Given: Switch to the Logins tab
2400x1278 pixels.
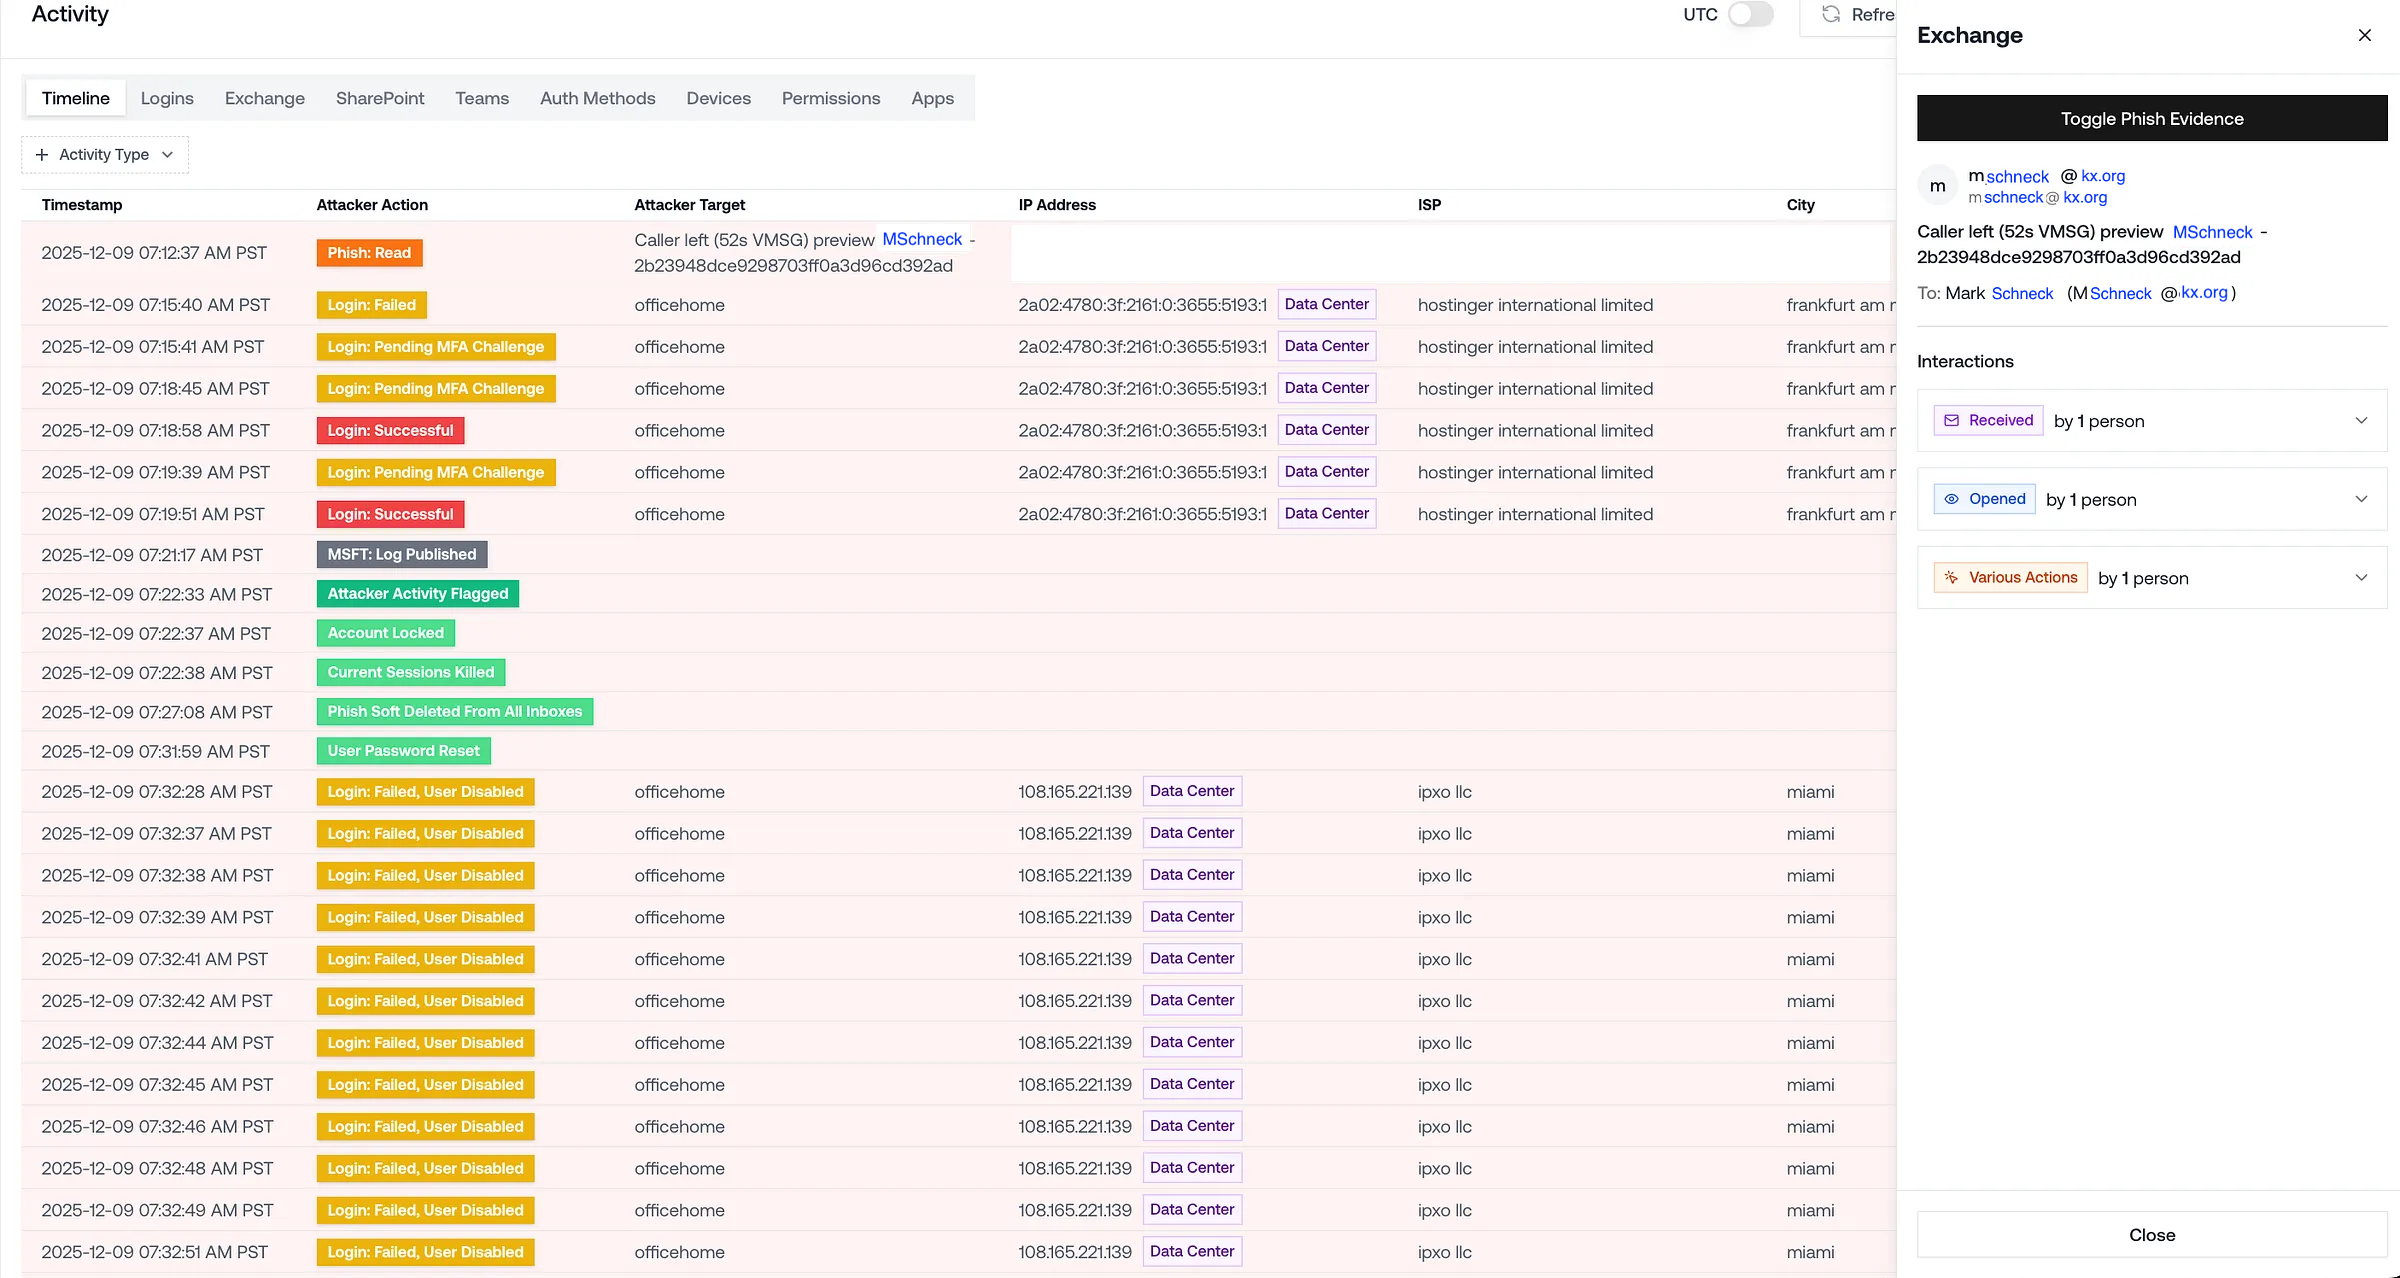Looking at the screenshot, I should [167, 98].
